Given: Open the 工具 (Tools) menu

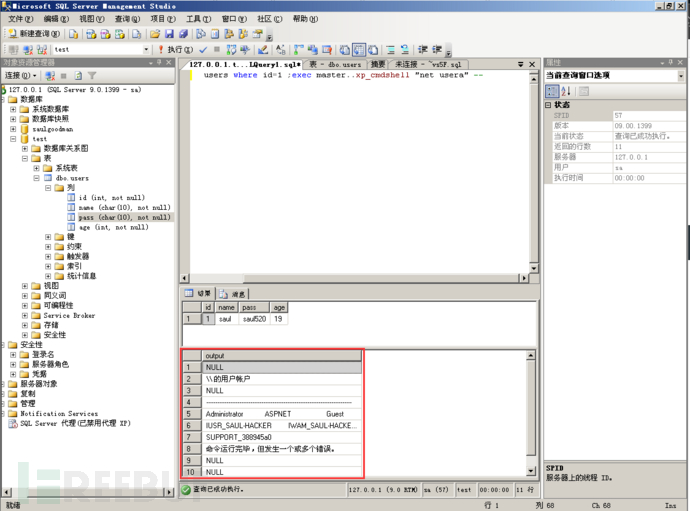Looking at the screenshot, I should [197, 18].
